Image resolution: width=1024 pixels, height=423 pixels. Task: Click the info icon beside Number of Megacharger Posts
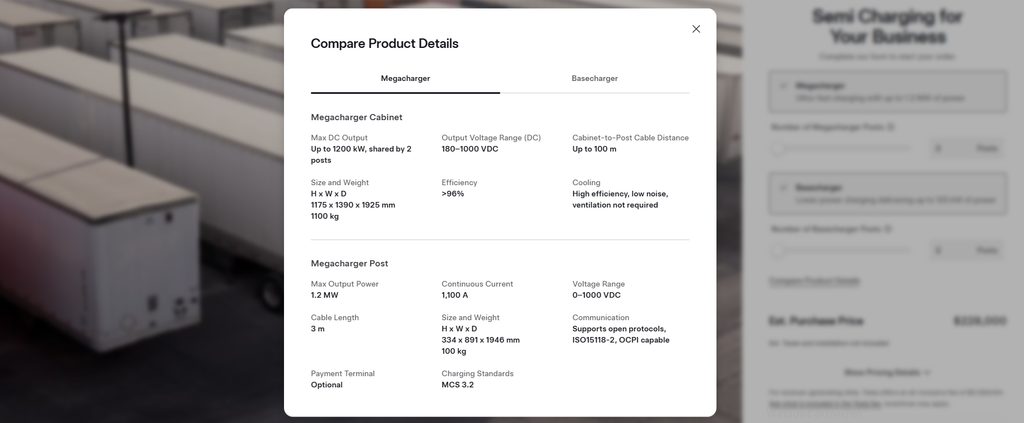coord(890,127)
